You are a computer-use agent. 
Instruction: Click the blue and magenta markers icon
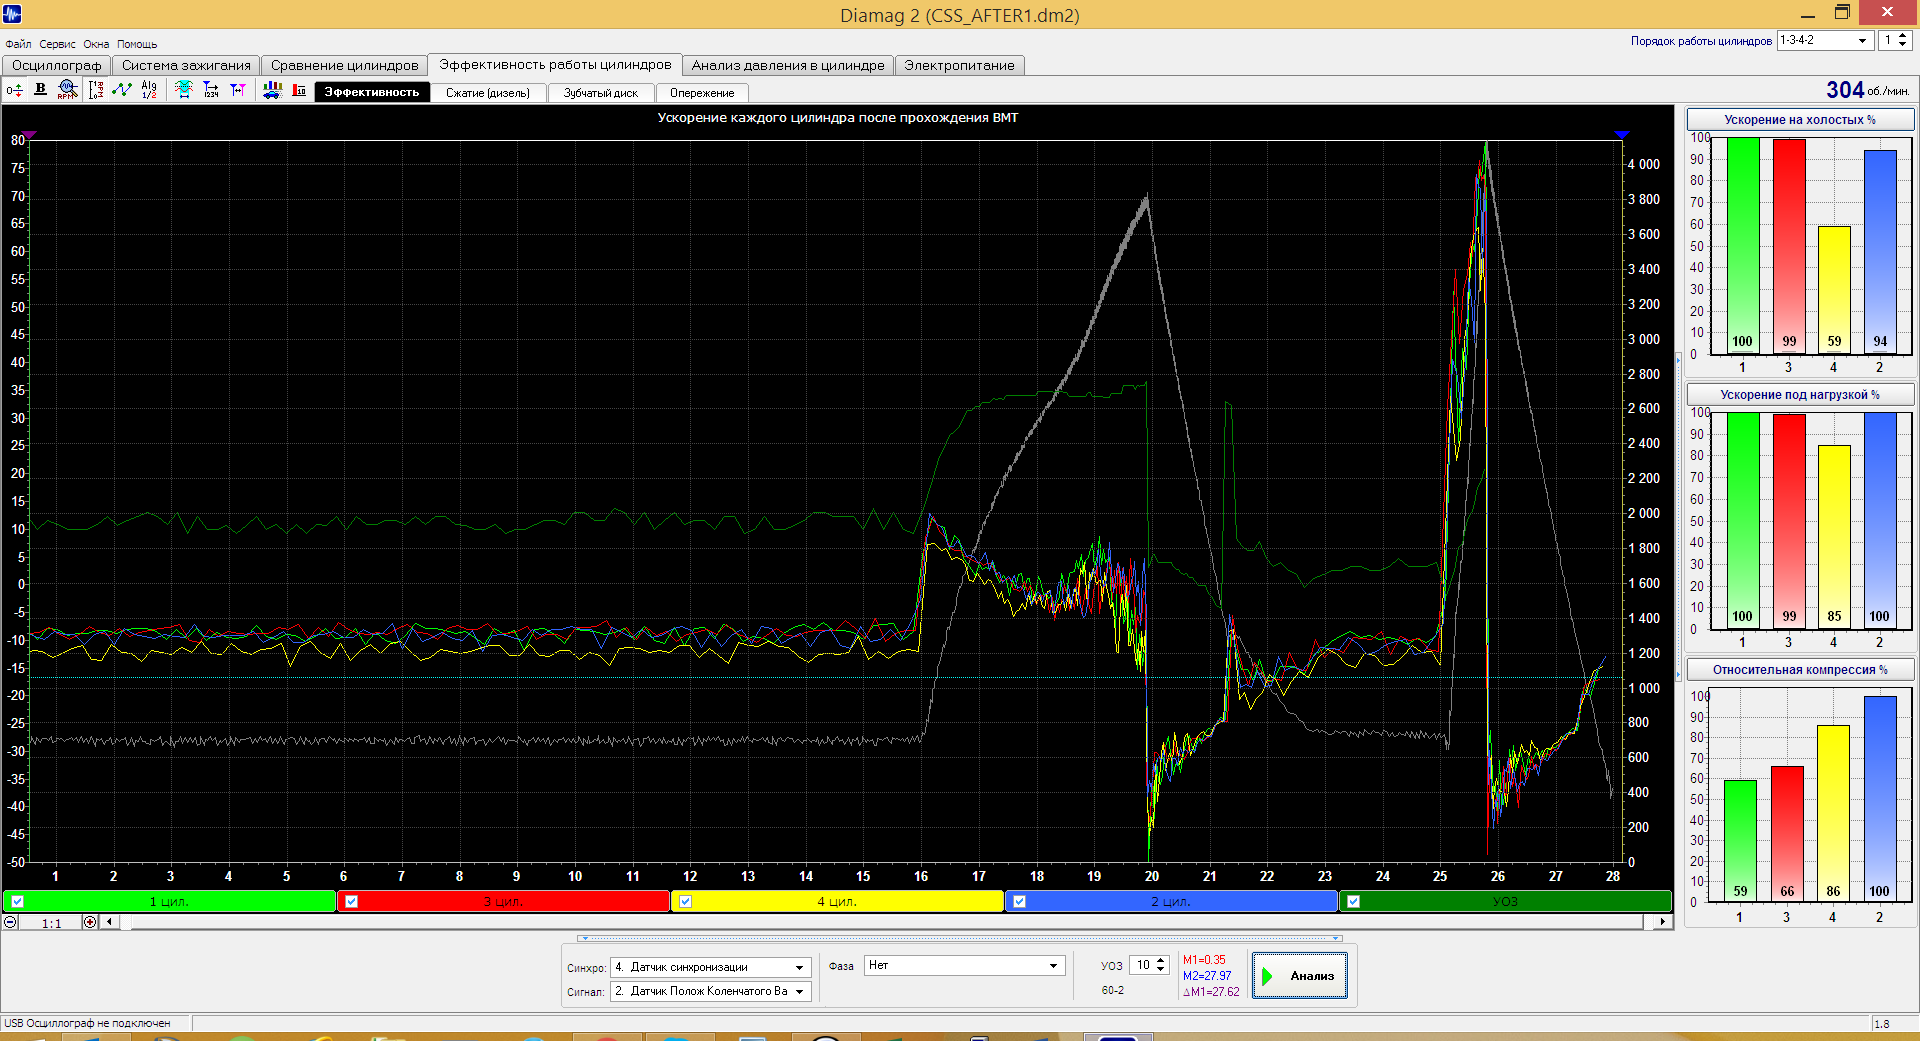coord(238,90)
